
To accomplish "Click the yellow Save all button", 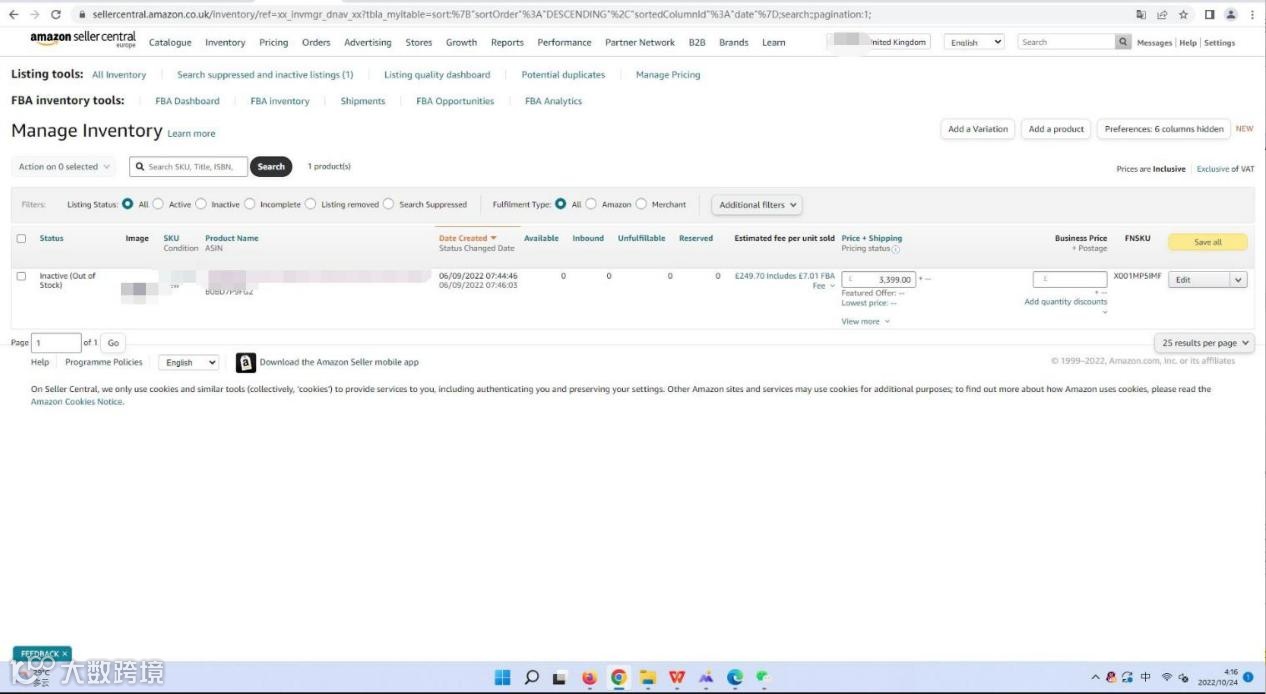I will click(x=1208, y=242).
